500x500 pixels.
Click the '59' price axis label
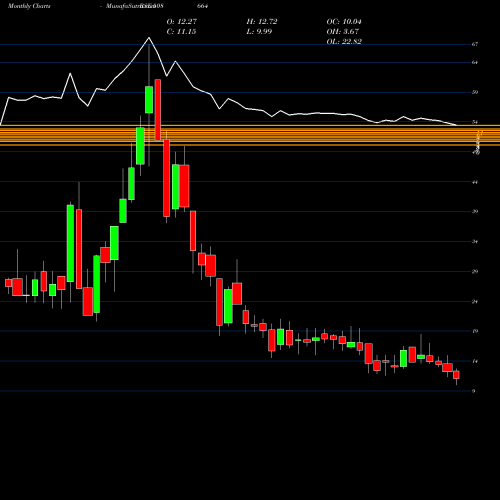[475, 92]
